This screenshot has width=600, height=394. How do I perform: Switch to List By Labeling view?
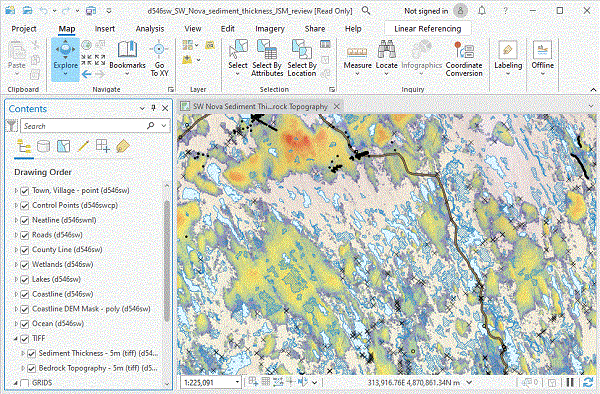[122, 146]
